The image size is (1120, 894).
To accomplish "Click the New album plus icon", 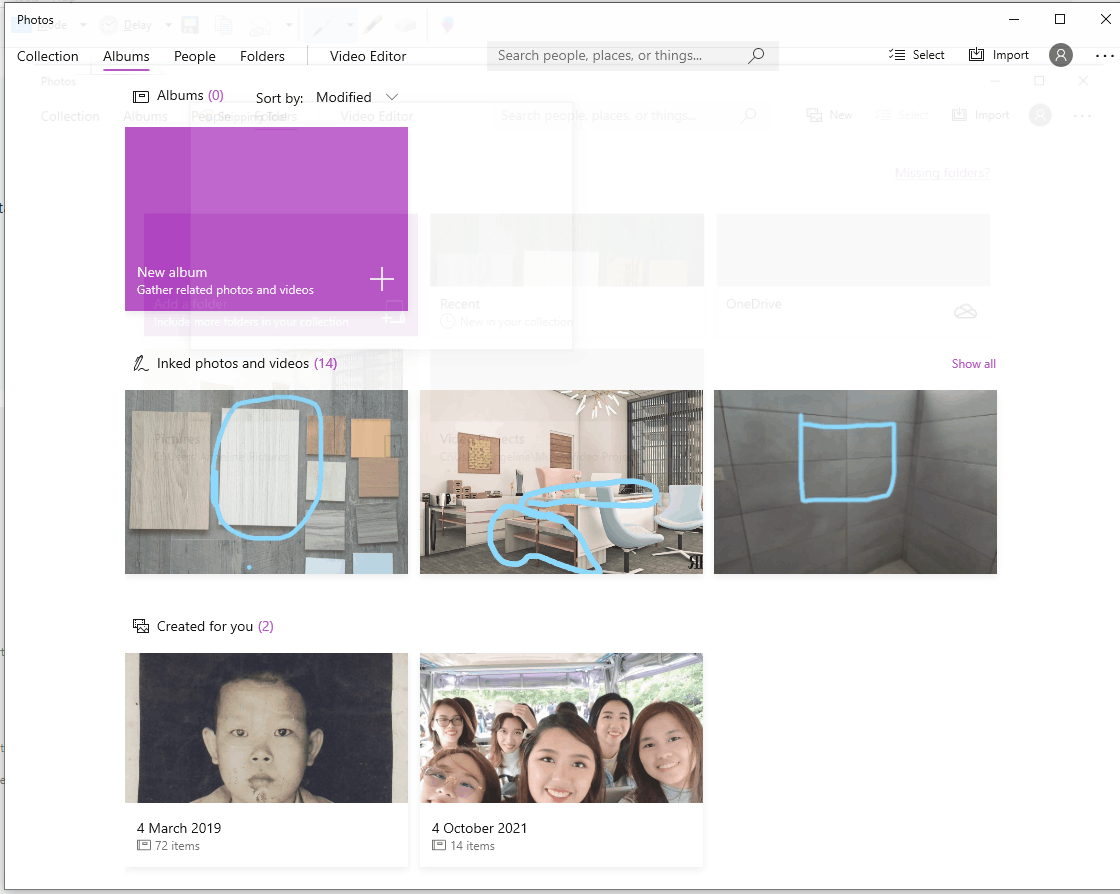I will pyautogui.click(x=382, y=280).
